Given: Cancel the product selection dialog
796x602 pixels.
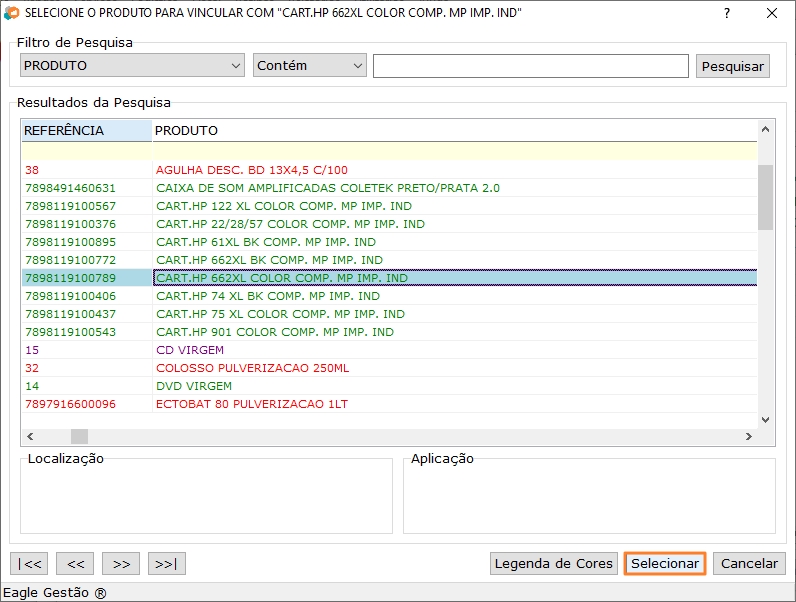Looking at the screenshot, I should pos(749,564).
